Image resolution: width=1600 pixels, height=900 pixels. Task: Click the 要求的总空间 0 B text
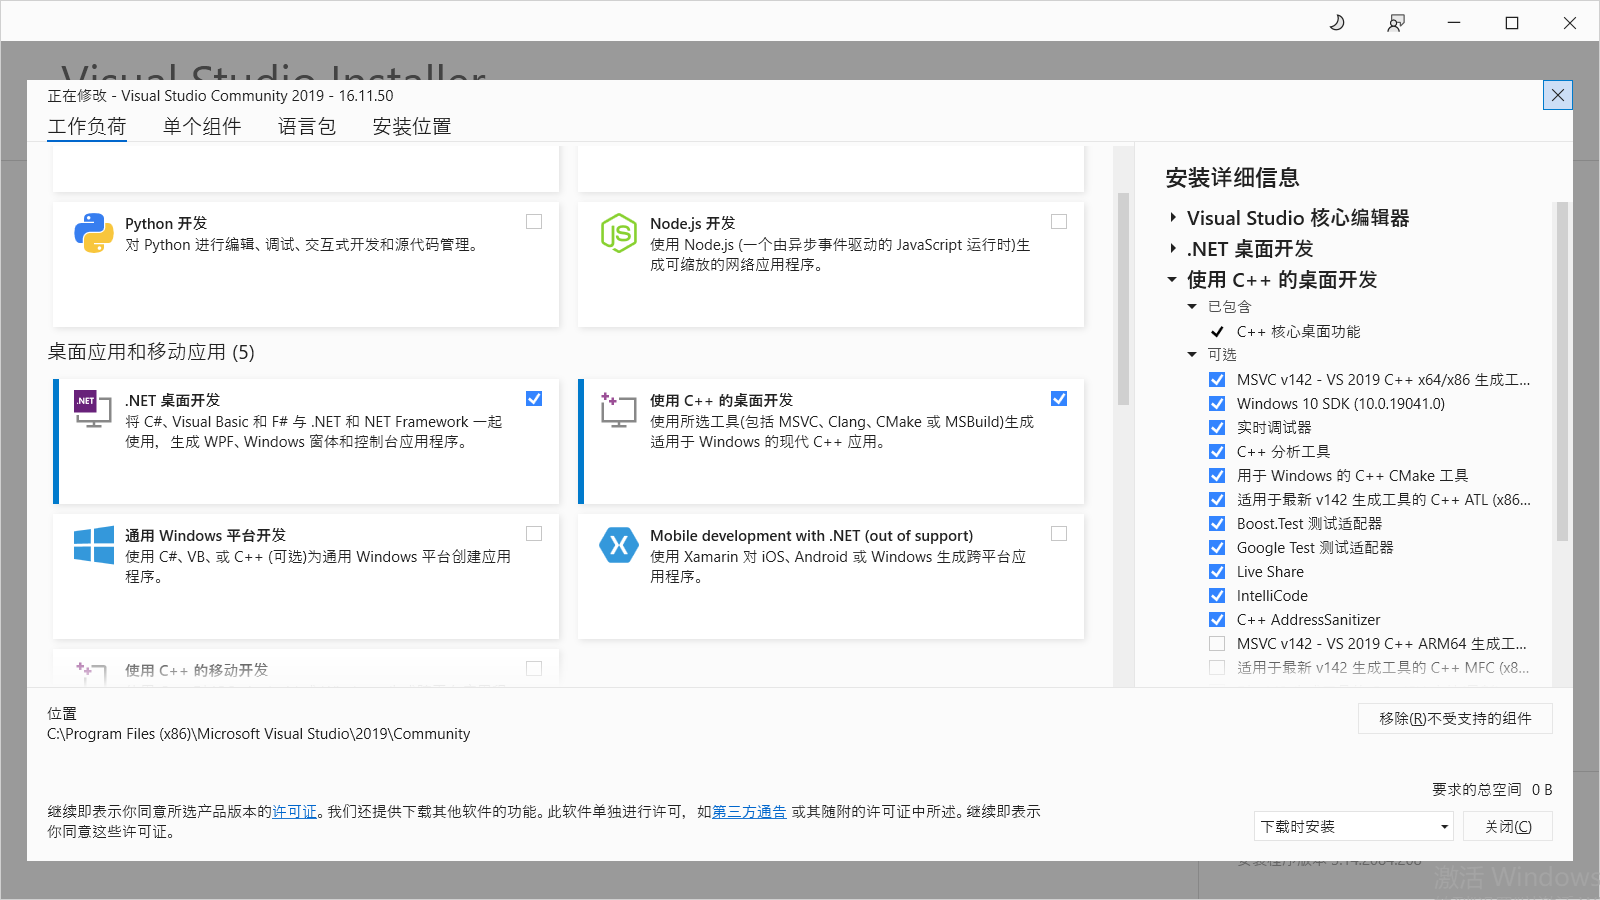[1492, 790]
